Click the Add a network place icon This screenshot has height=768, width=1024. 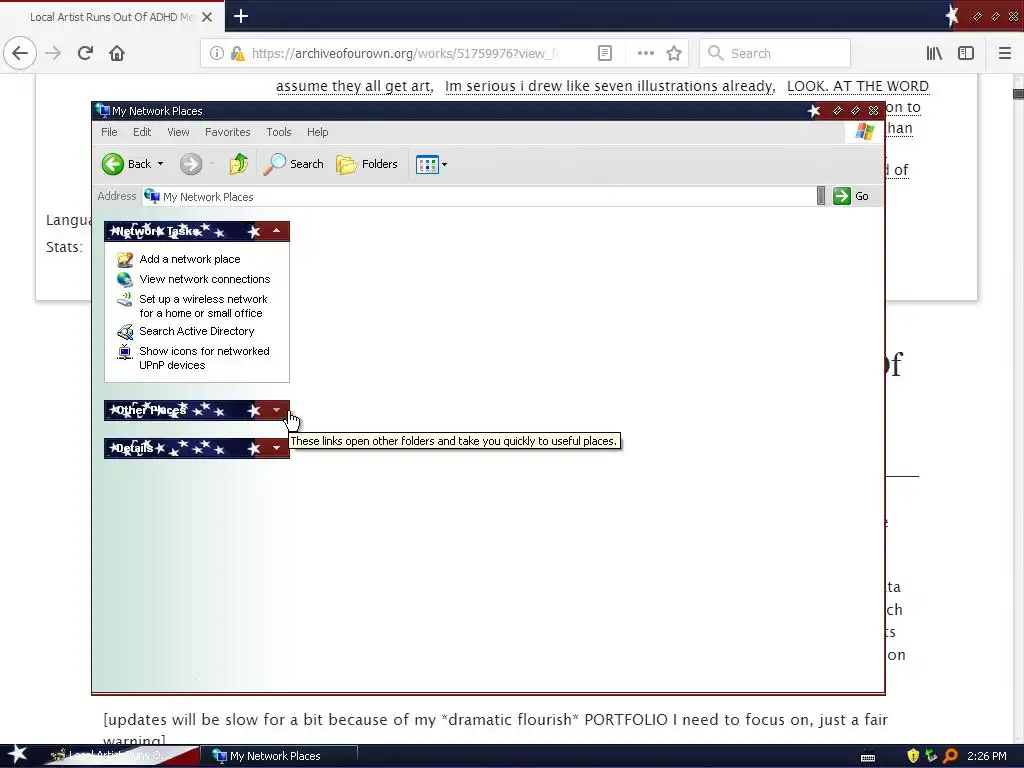[x=125, y=259]
